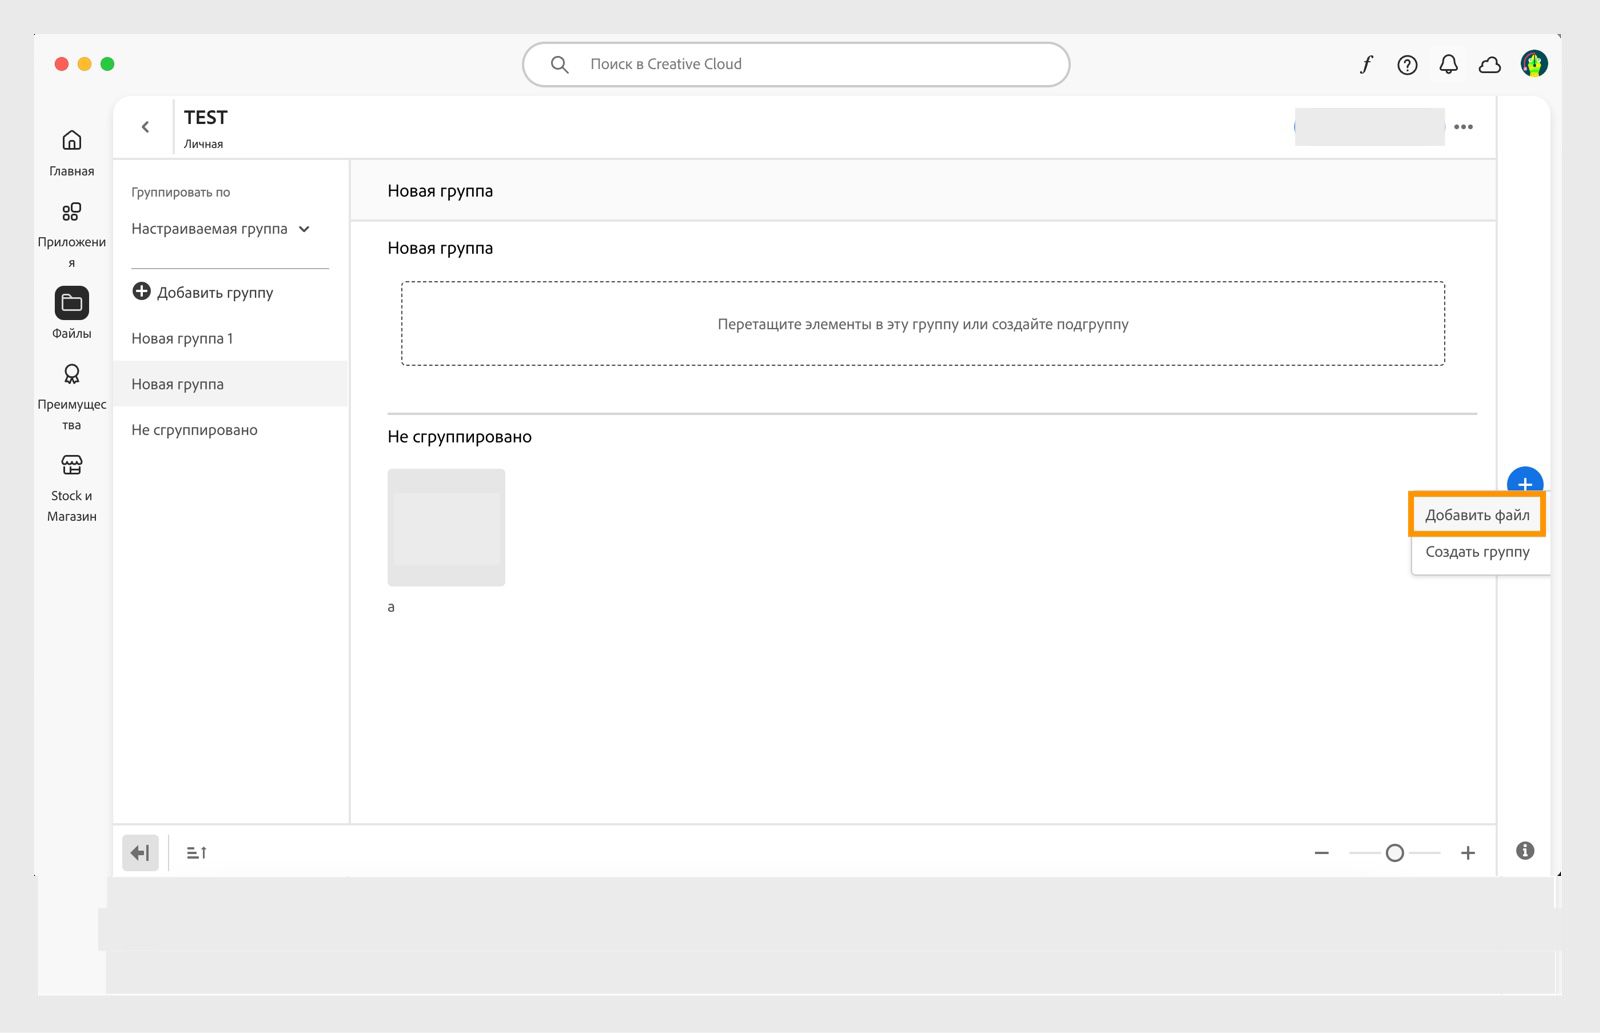The height and width of the screenshot is (1033, 1600).
Task: Click the macOS green fullscreen window button
Action: pos(108,64)
